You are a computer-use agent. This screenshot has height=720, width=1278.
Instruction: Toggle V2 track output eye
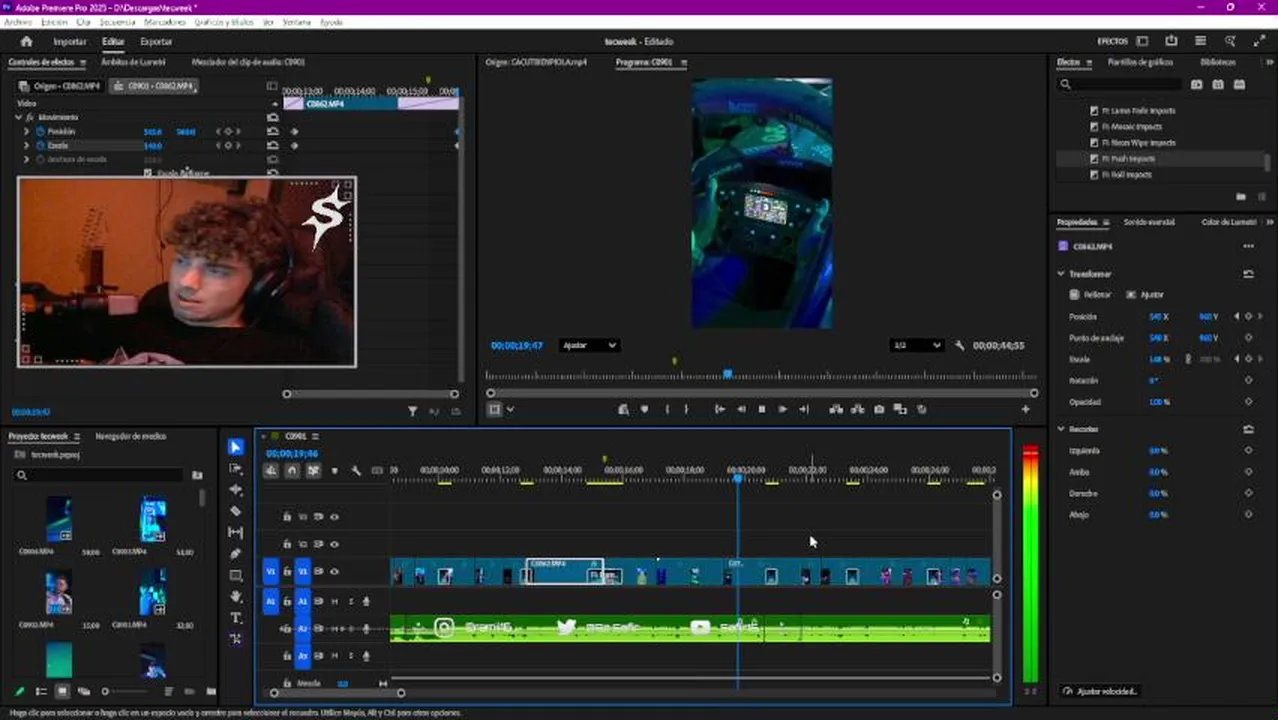click(x=334, y=545)
